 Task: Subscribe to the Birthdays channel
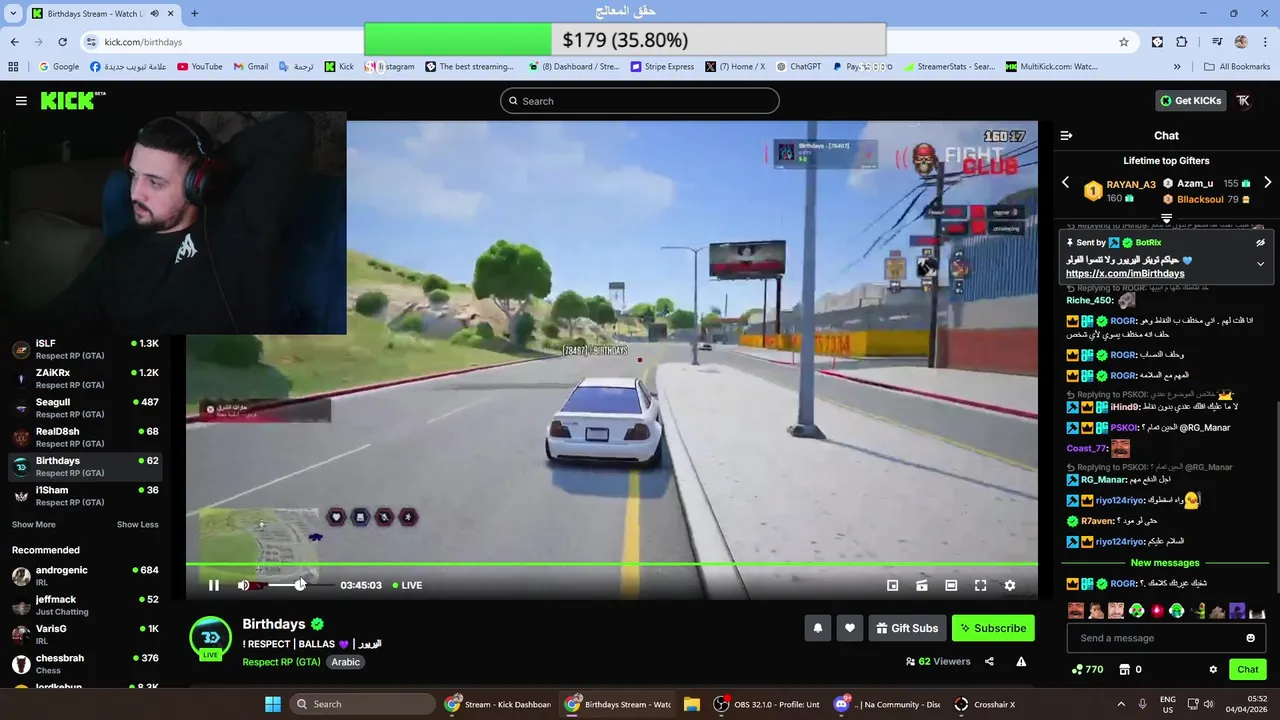[993, 628]
